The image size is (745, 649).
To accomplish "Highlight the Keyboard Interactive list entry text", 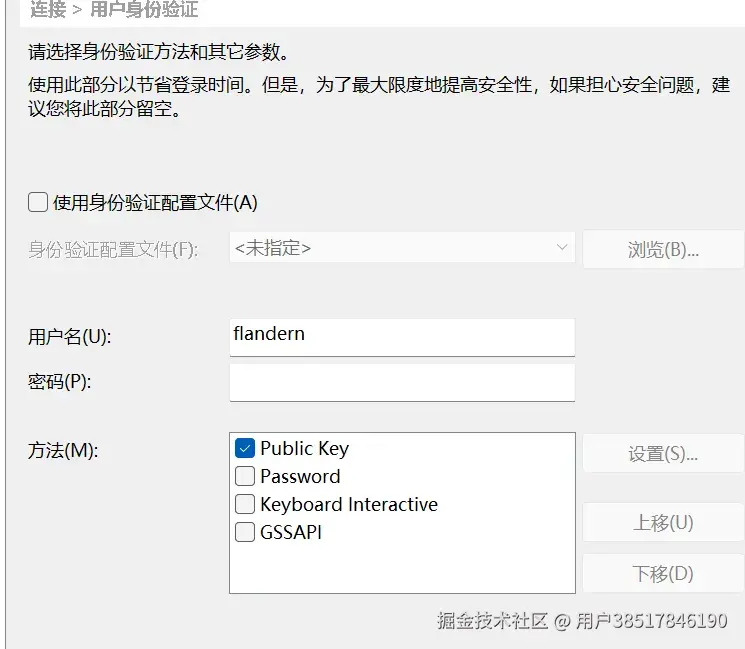I will (348, 505).
